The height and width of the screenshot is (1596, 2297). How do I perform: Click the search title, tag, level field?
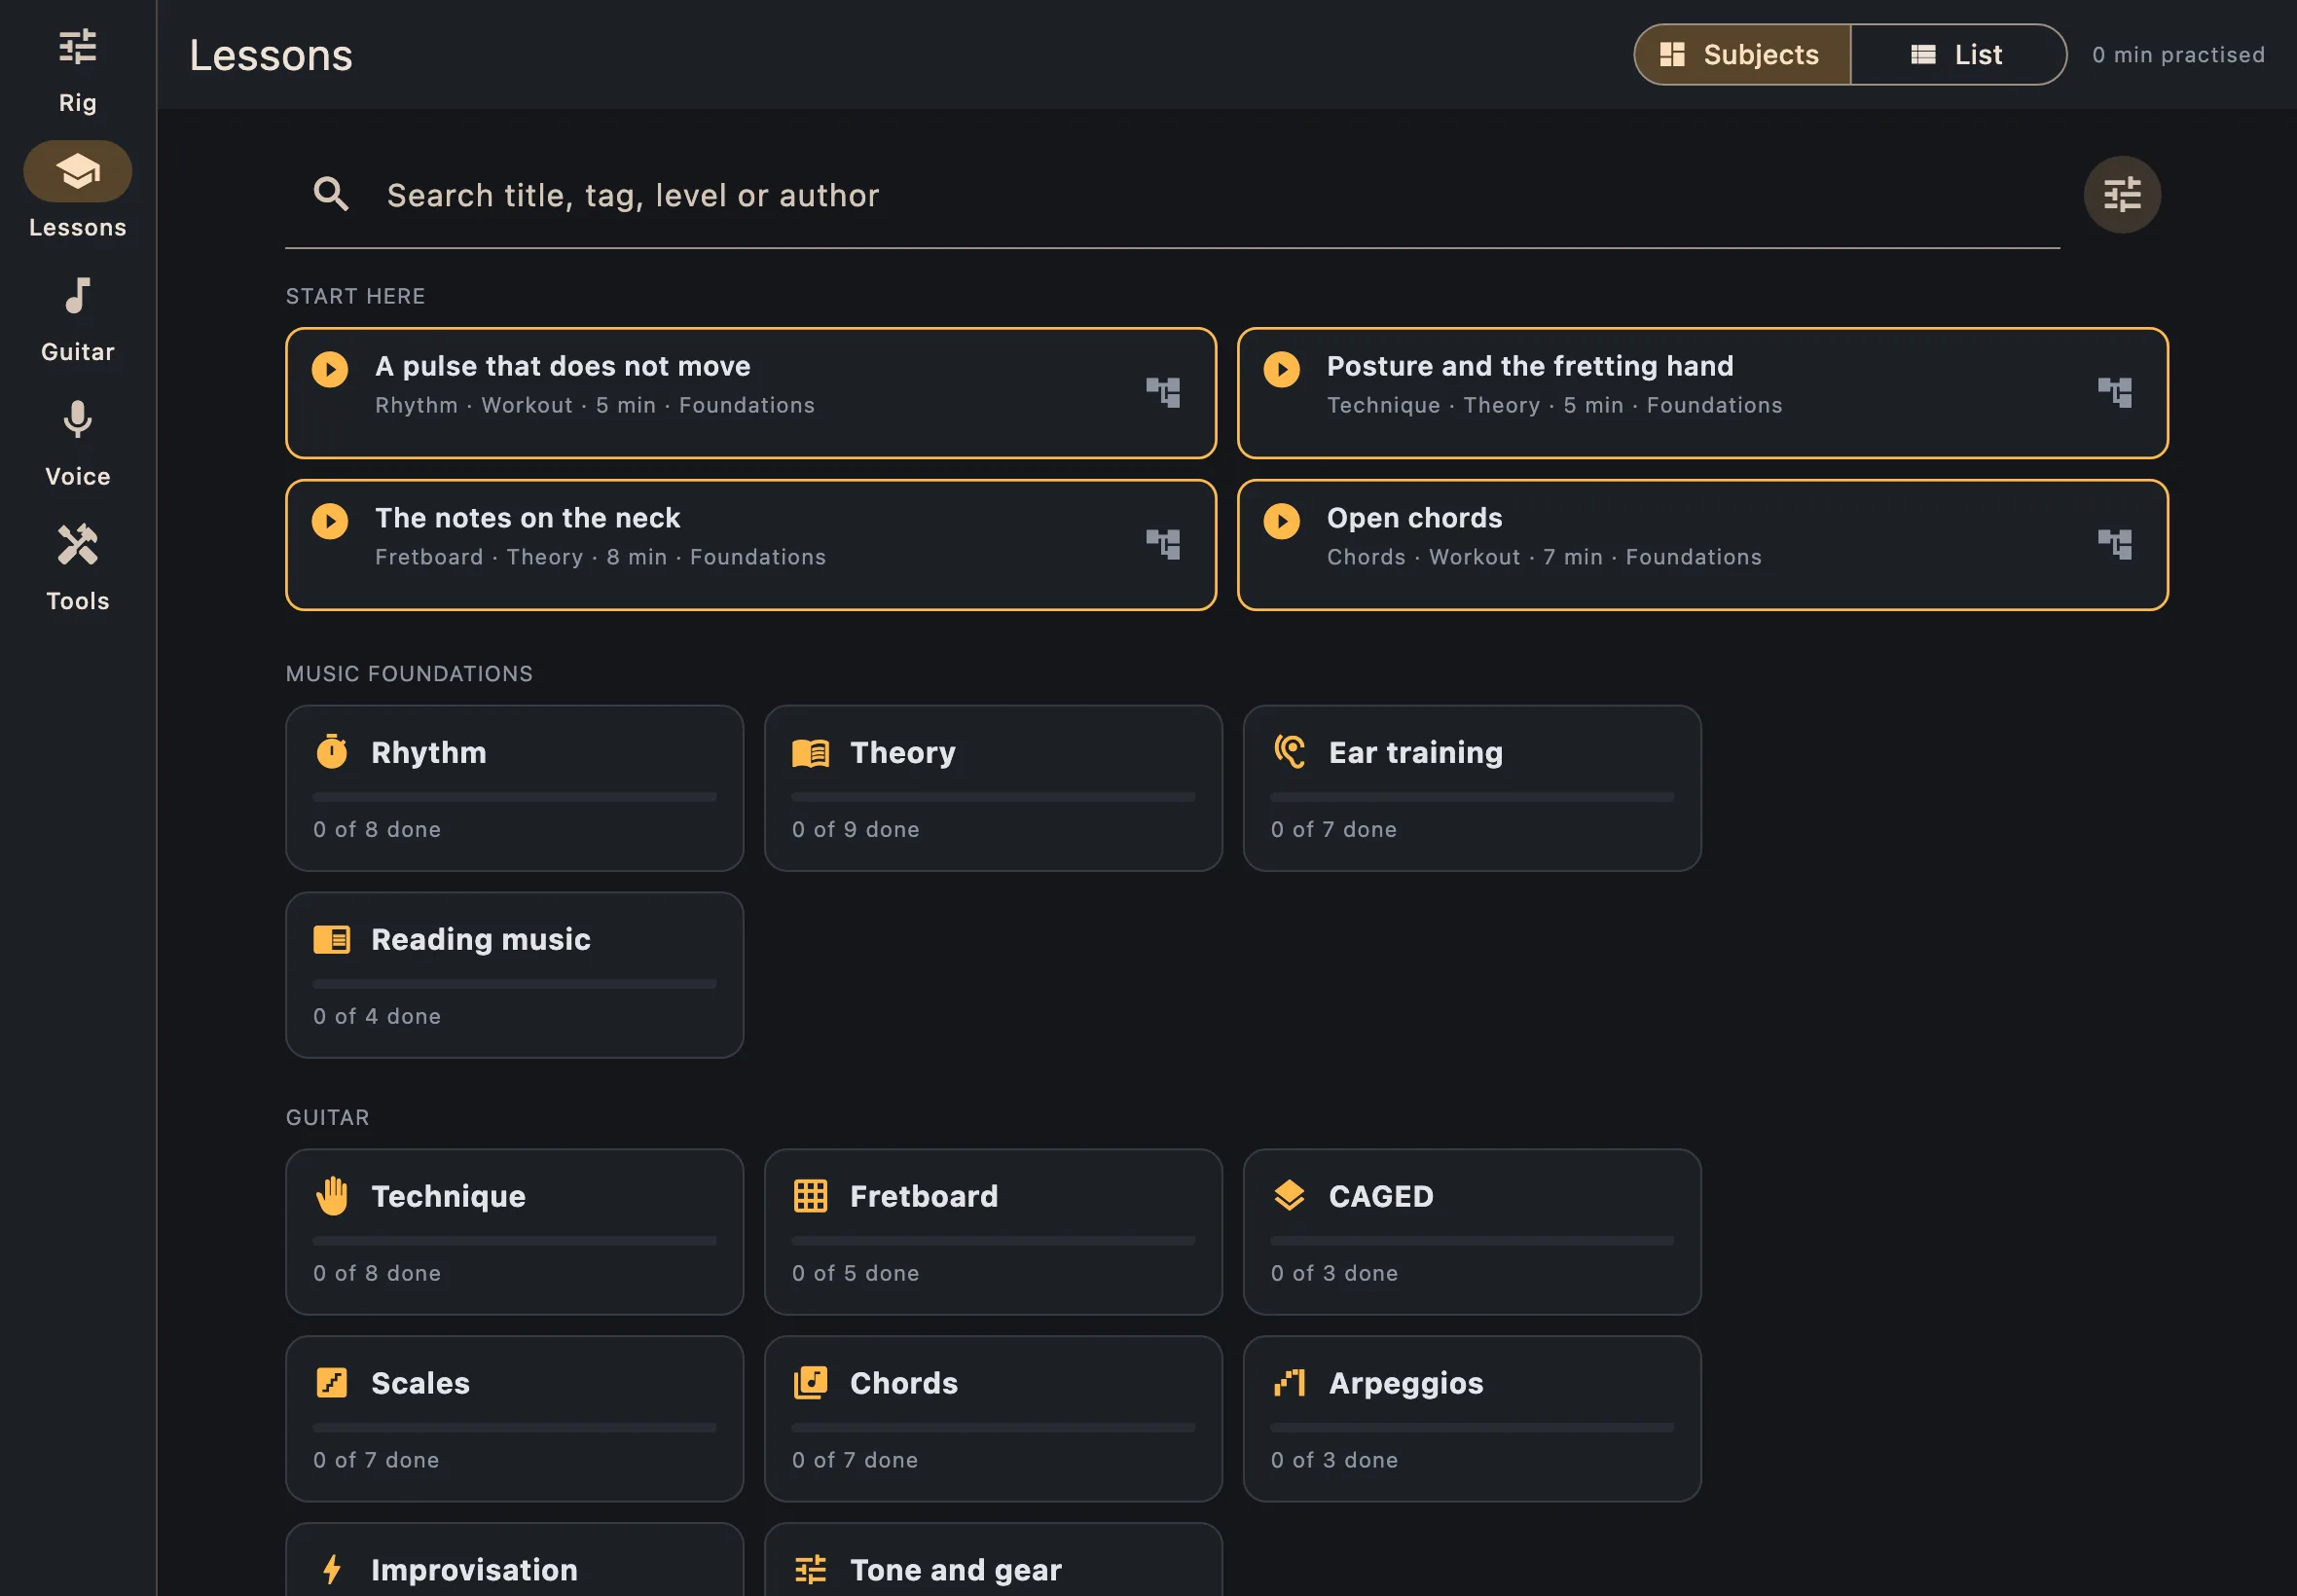click(x=1172, y=195)
